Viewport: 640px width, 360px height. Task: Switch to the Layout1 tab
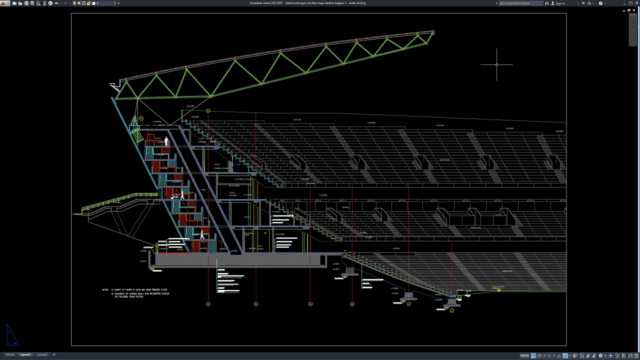[x=25, y=355]
